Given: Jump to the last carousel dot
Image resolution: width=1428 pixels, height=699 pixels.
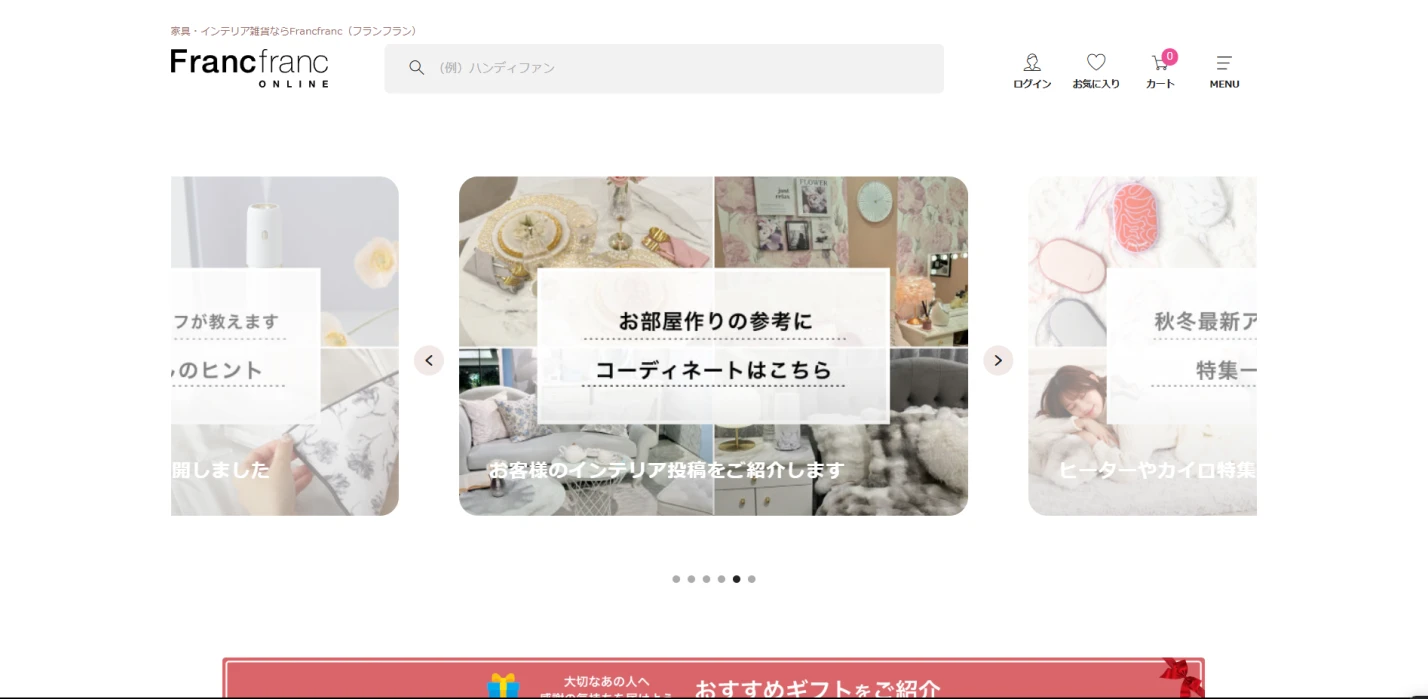Looking at the screenshot, I should pyautogui.click(x=752, y=579).
